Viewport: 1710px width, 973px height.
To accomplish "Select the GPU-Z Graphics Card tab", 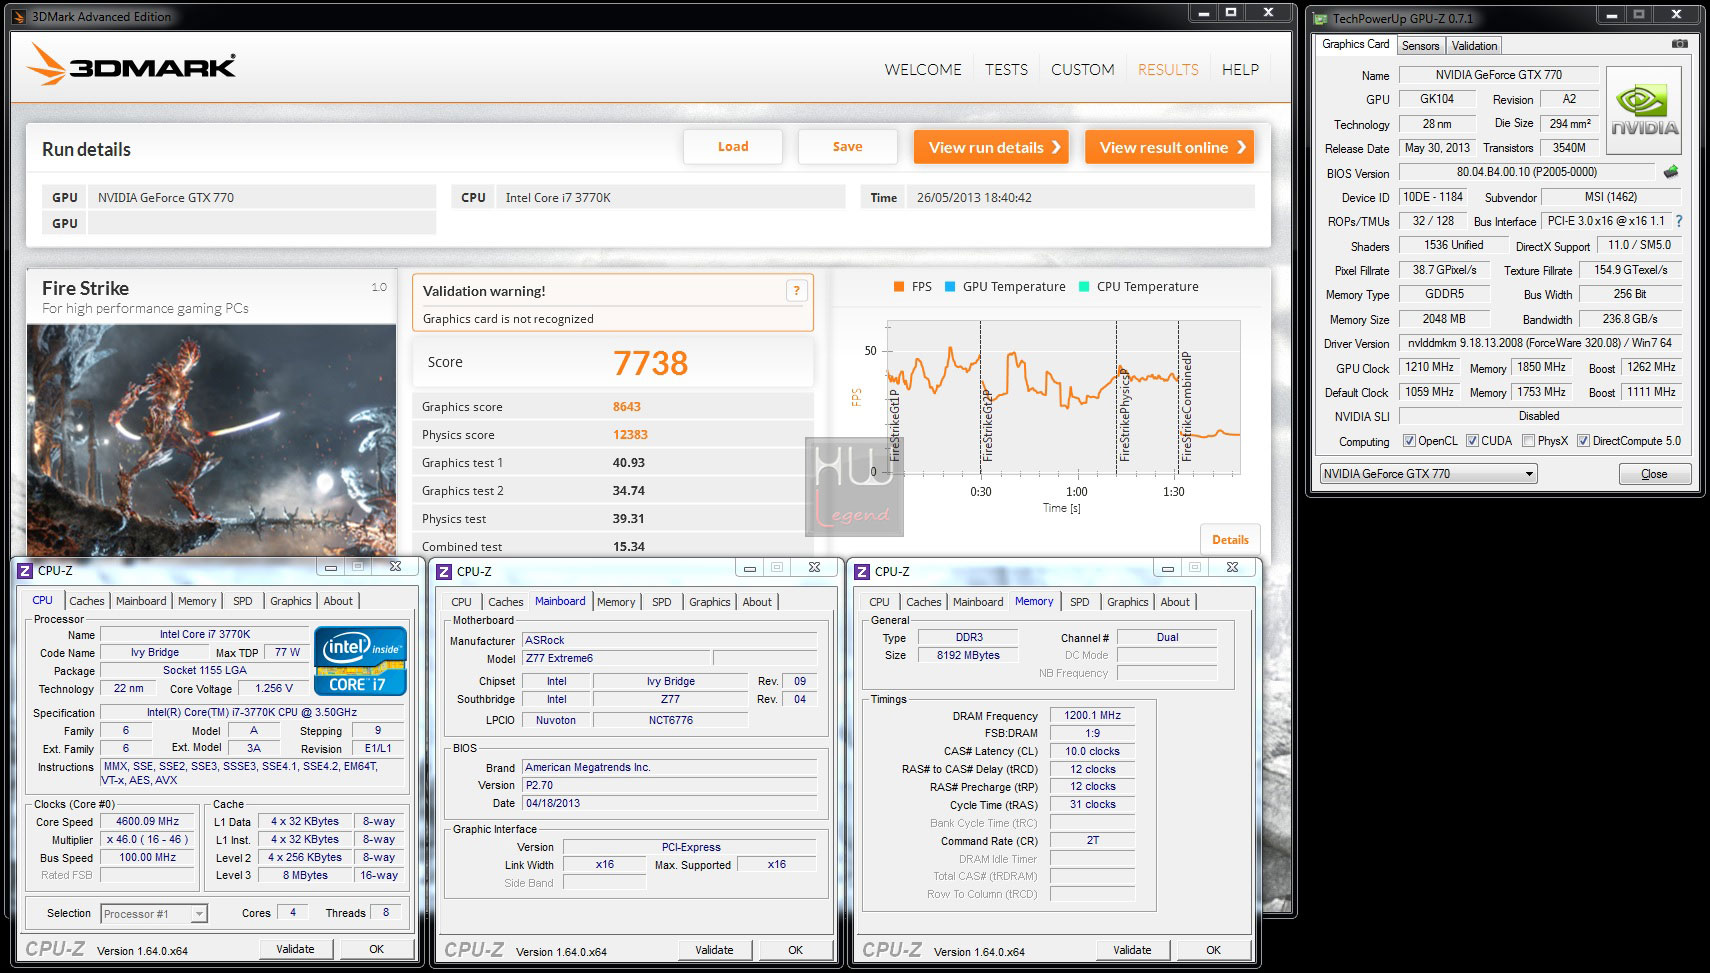I will pos(1355,44).
